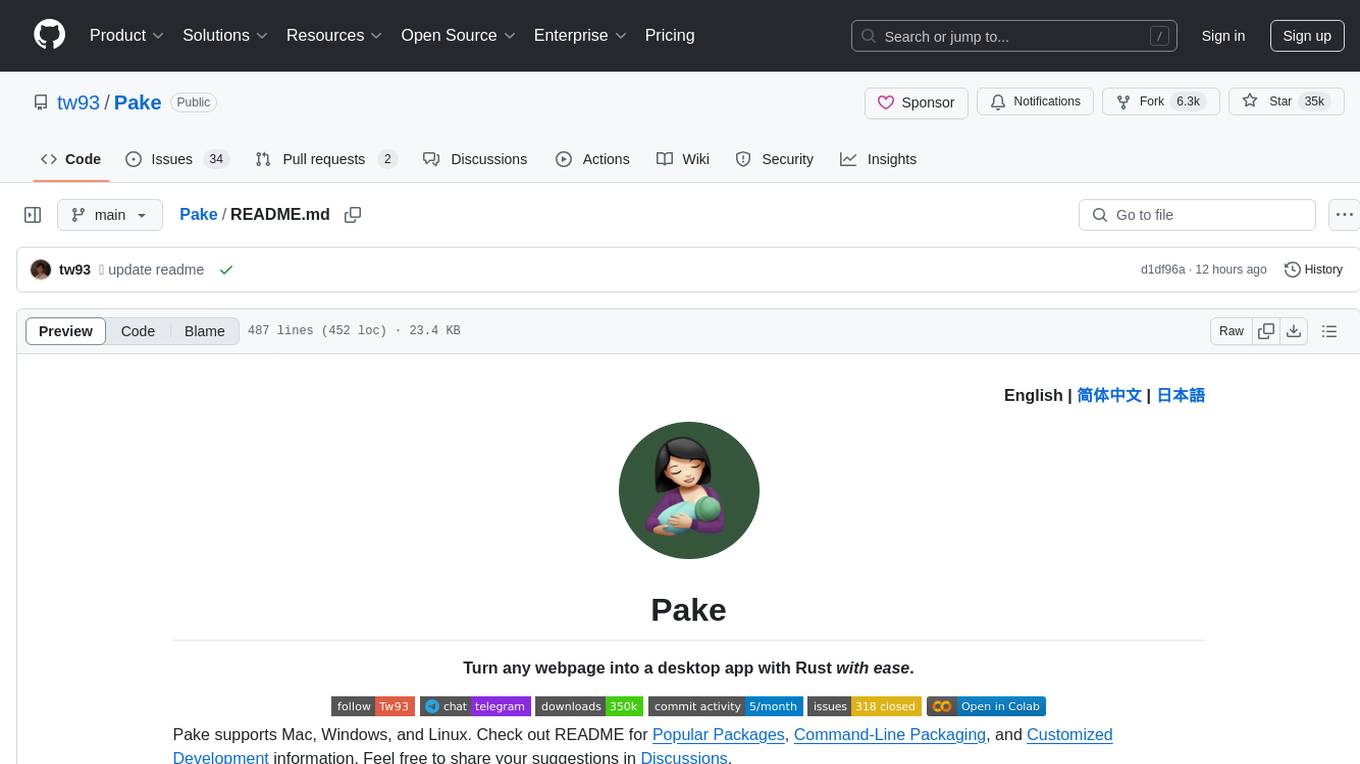Expand the Open Source menu
This screenshot has height=764, width=1360.
pyautogui.click(x=458, y=35)
